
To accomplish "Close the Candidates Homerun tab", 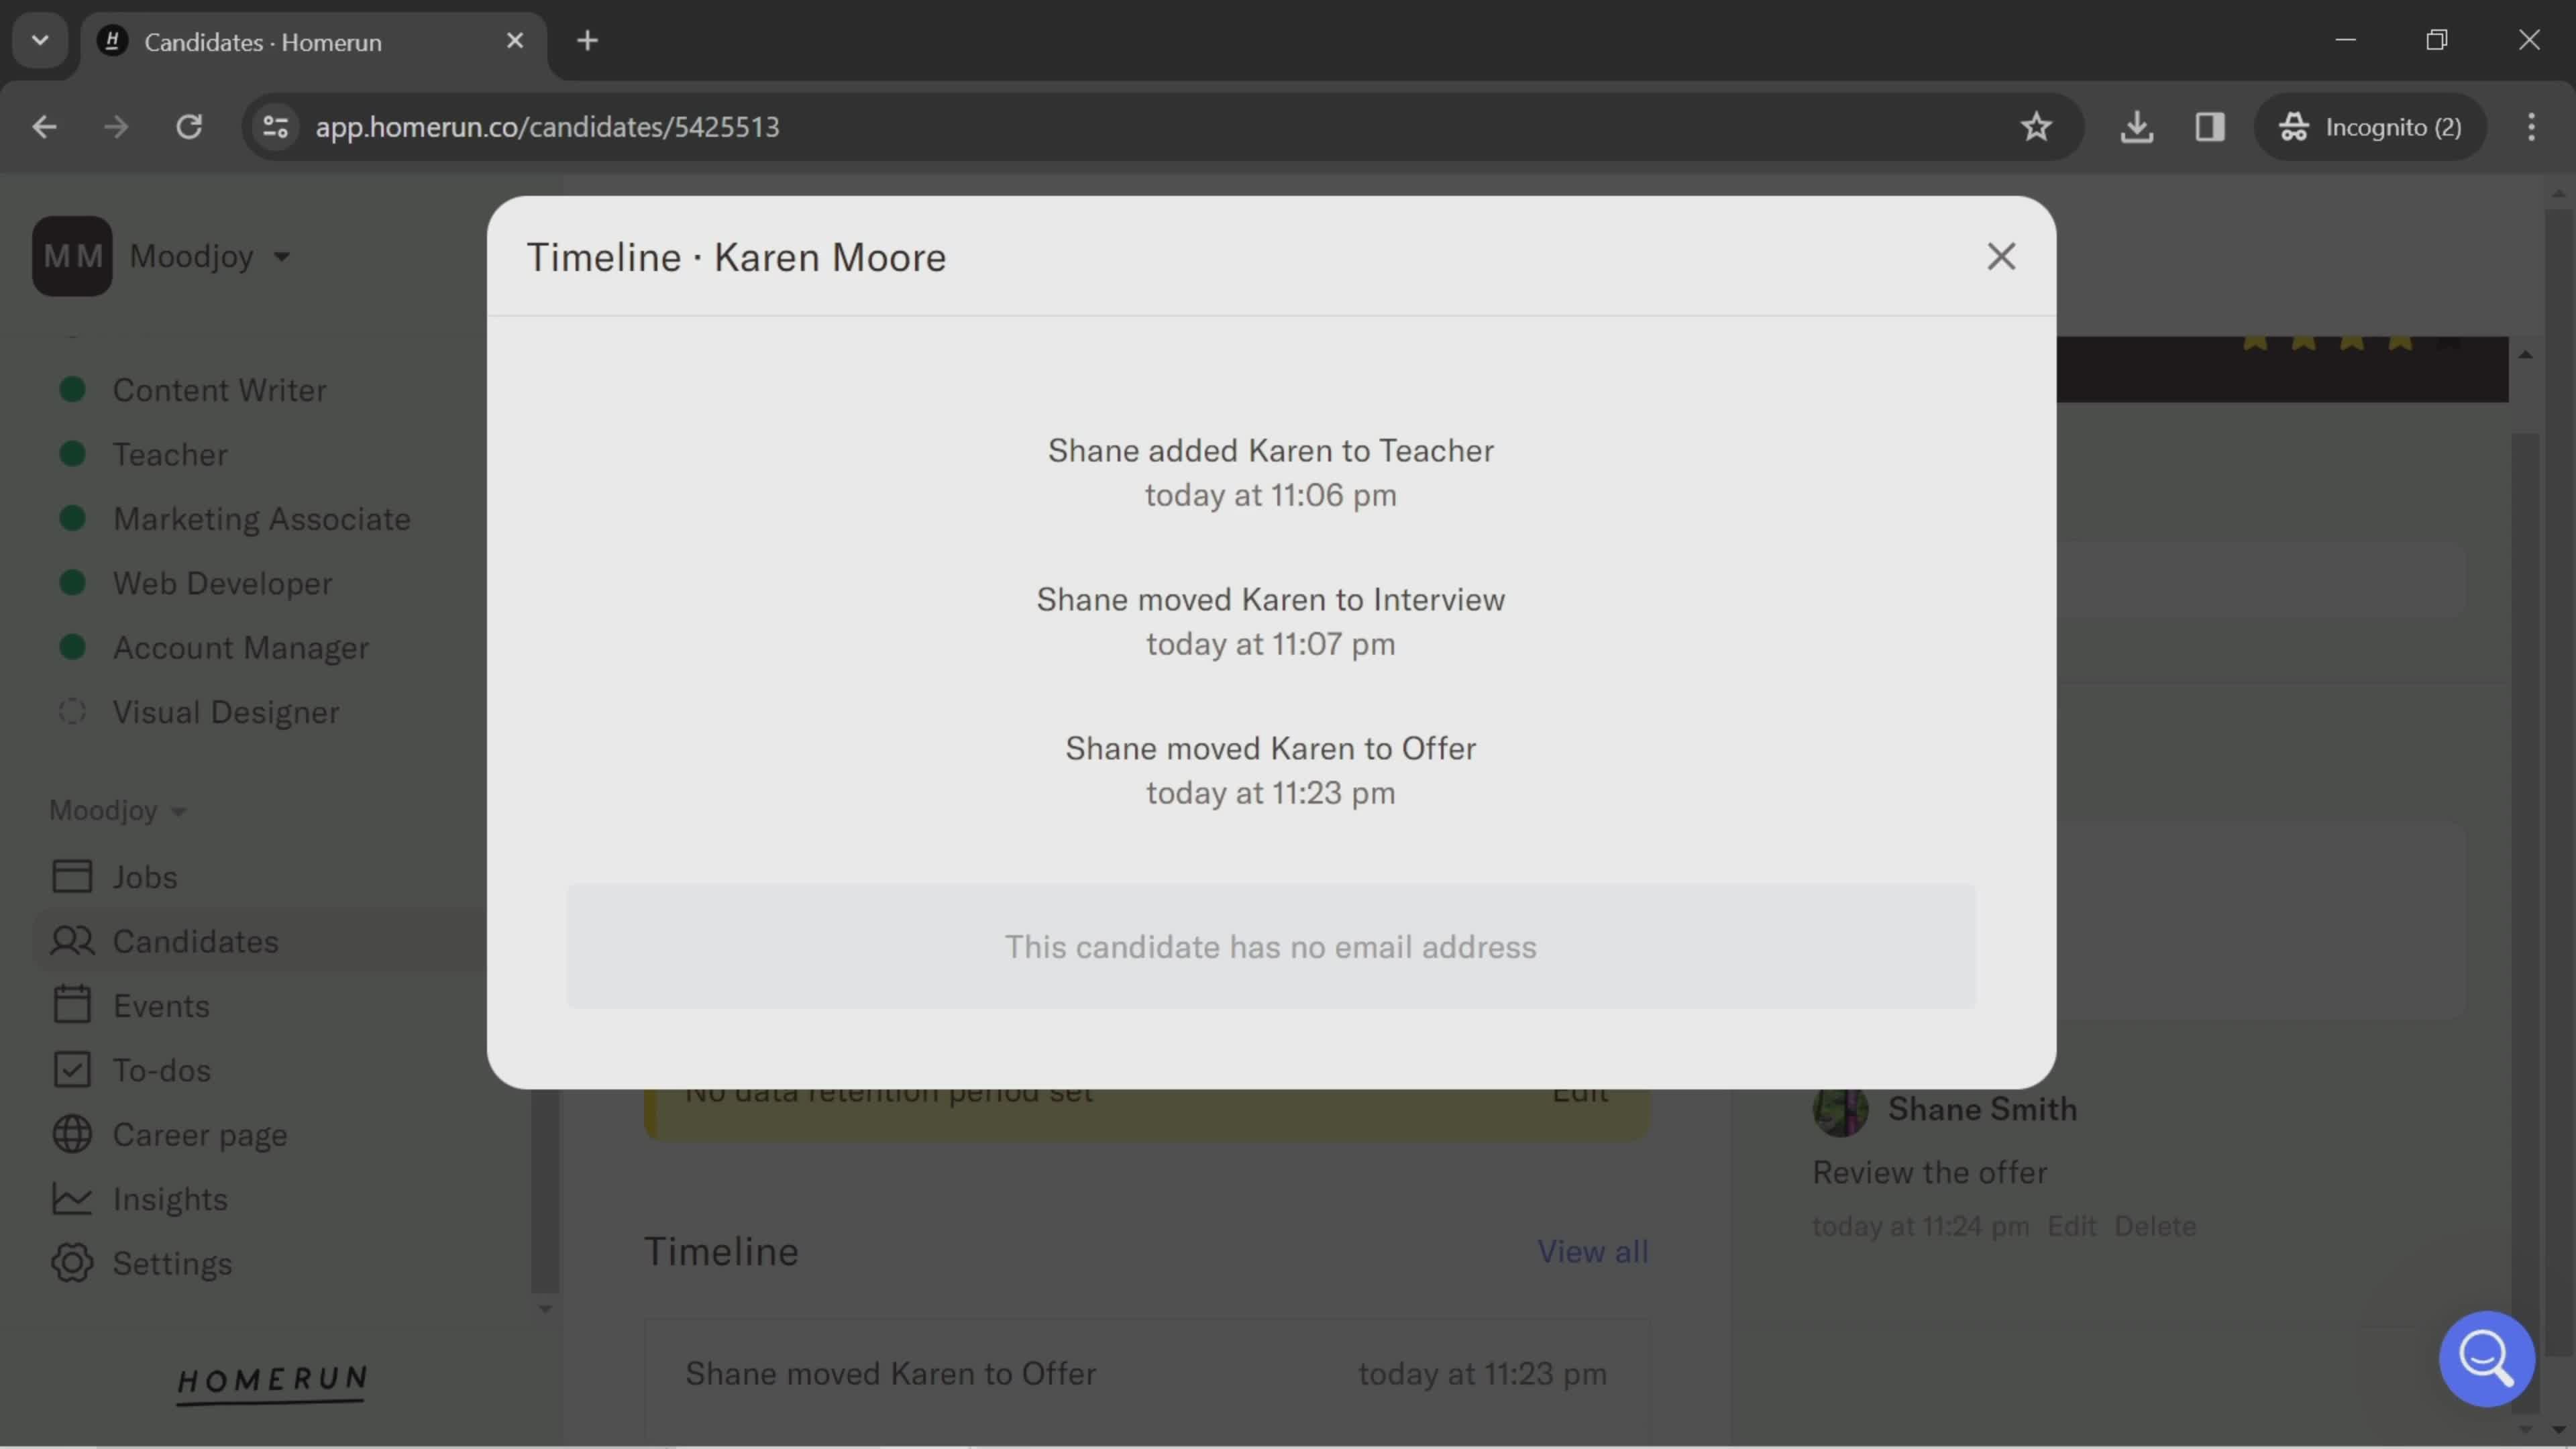I will [x=515, y=41].
